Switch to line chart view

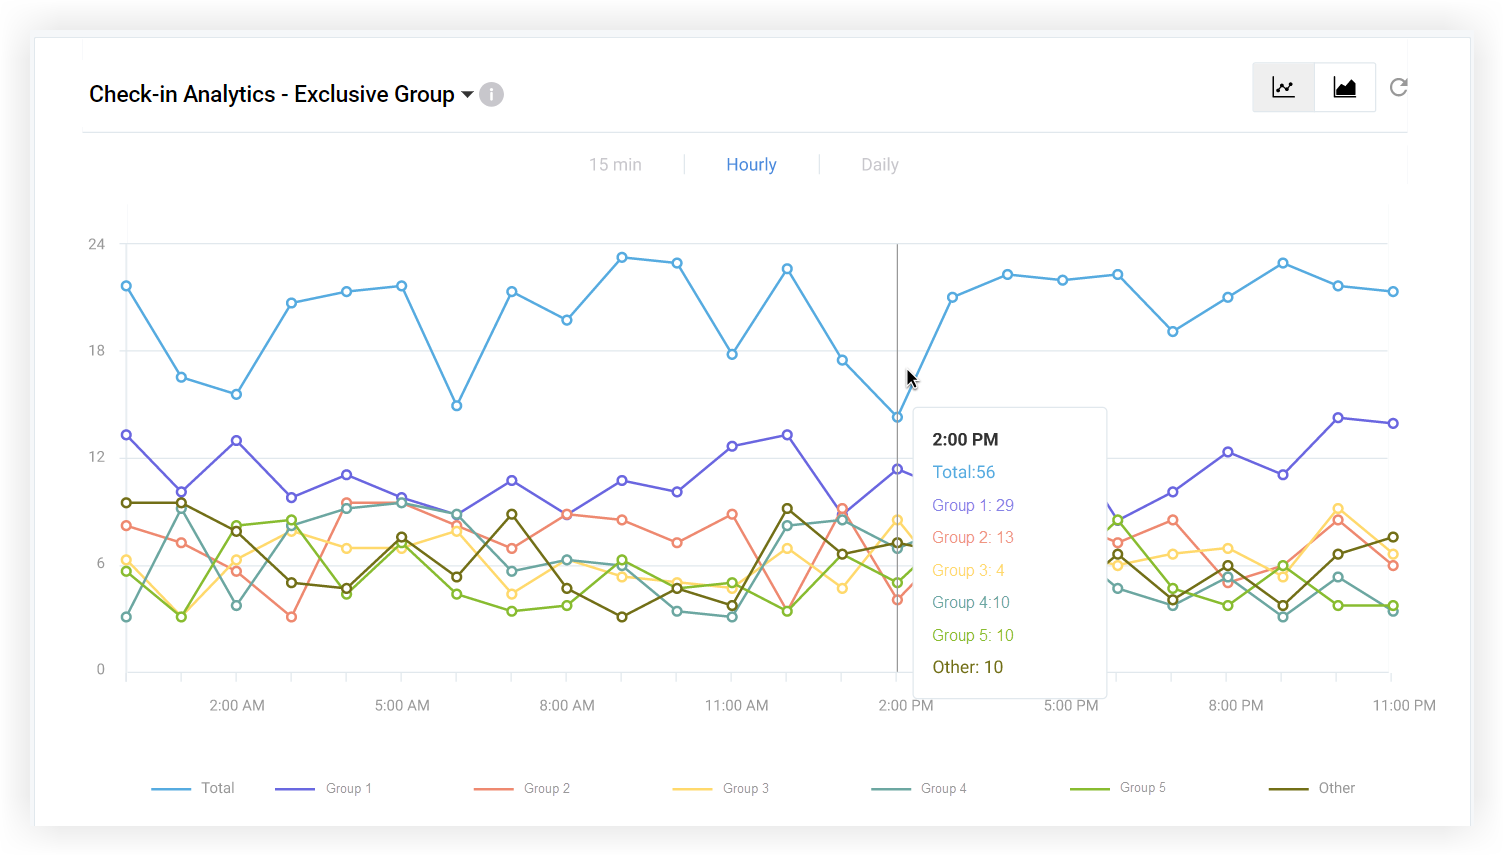[1284, 88]
